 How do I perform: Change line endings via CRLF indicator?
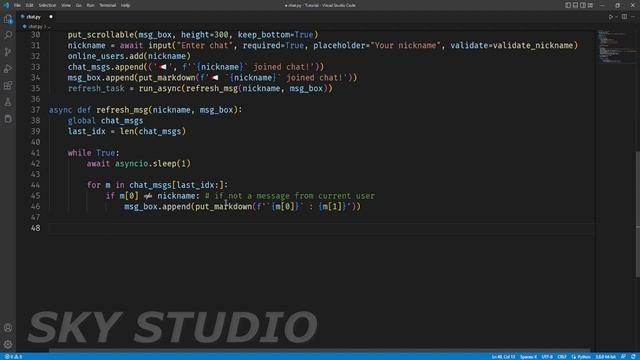point(562,357)
